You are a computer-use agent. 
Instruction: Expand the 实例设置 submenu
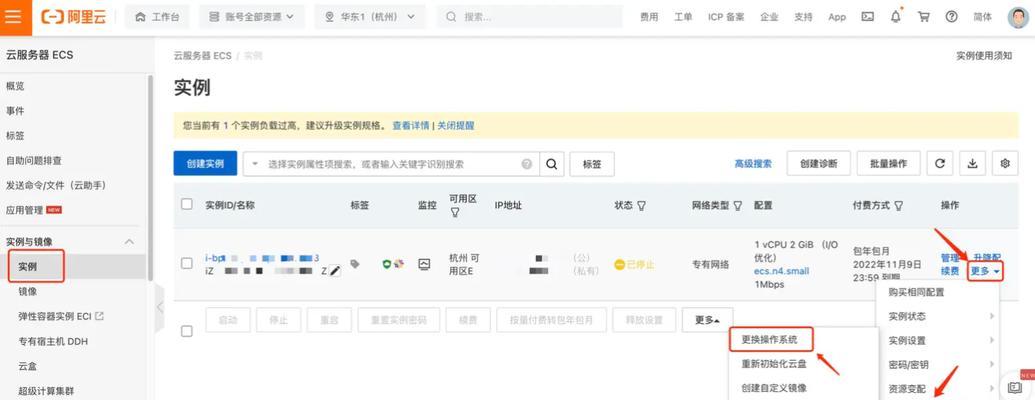940,341
